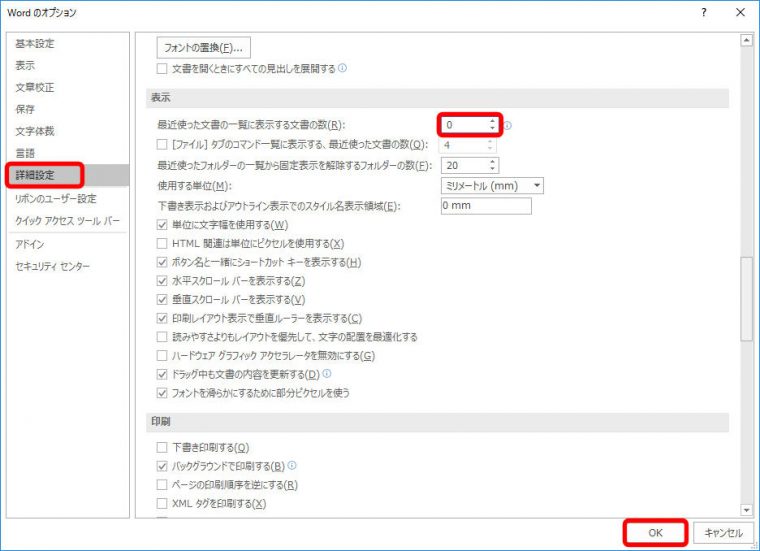Open クイック アクセス ツール バー category

[67, 220]
